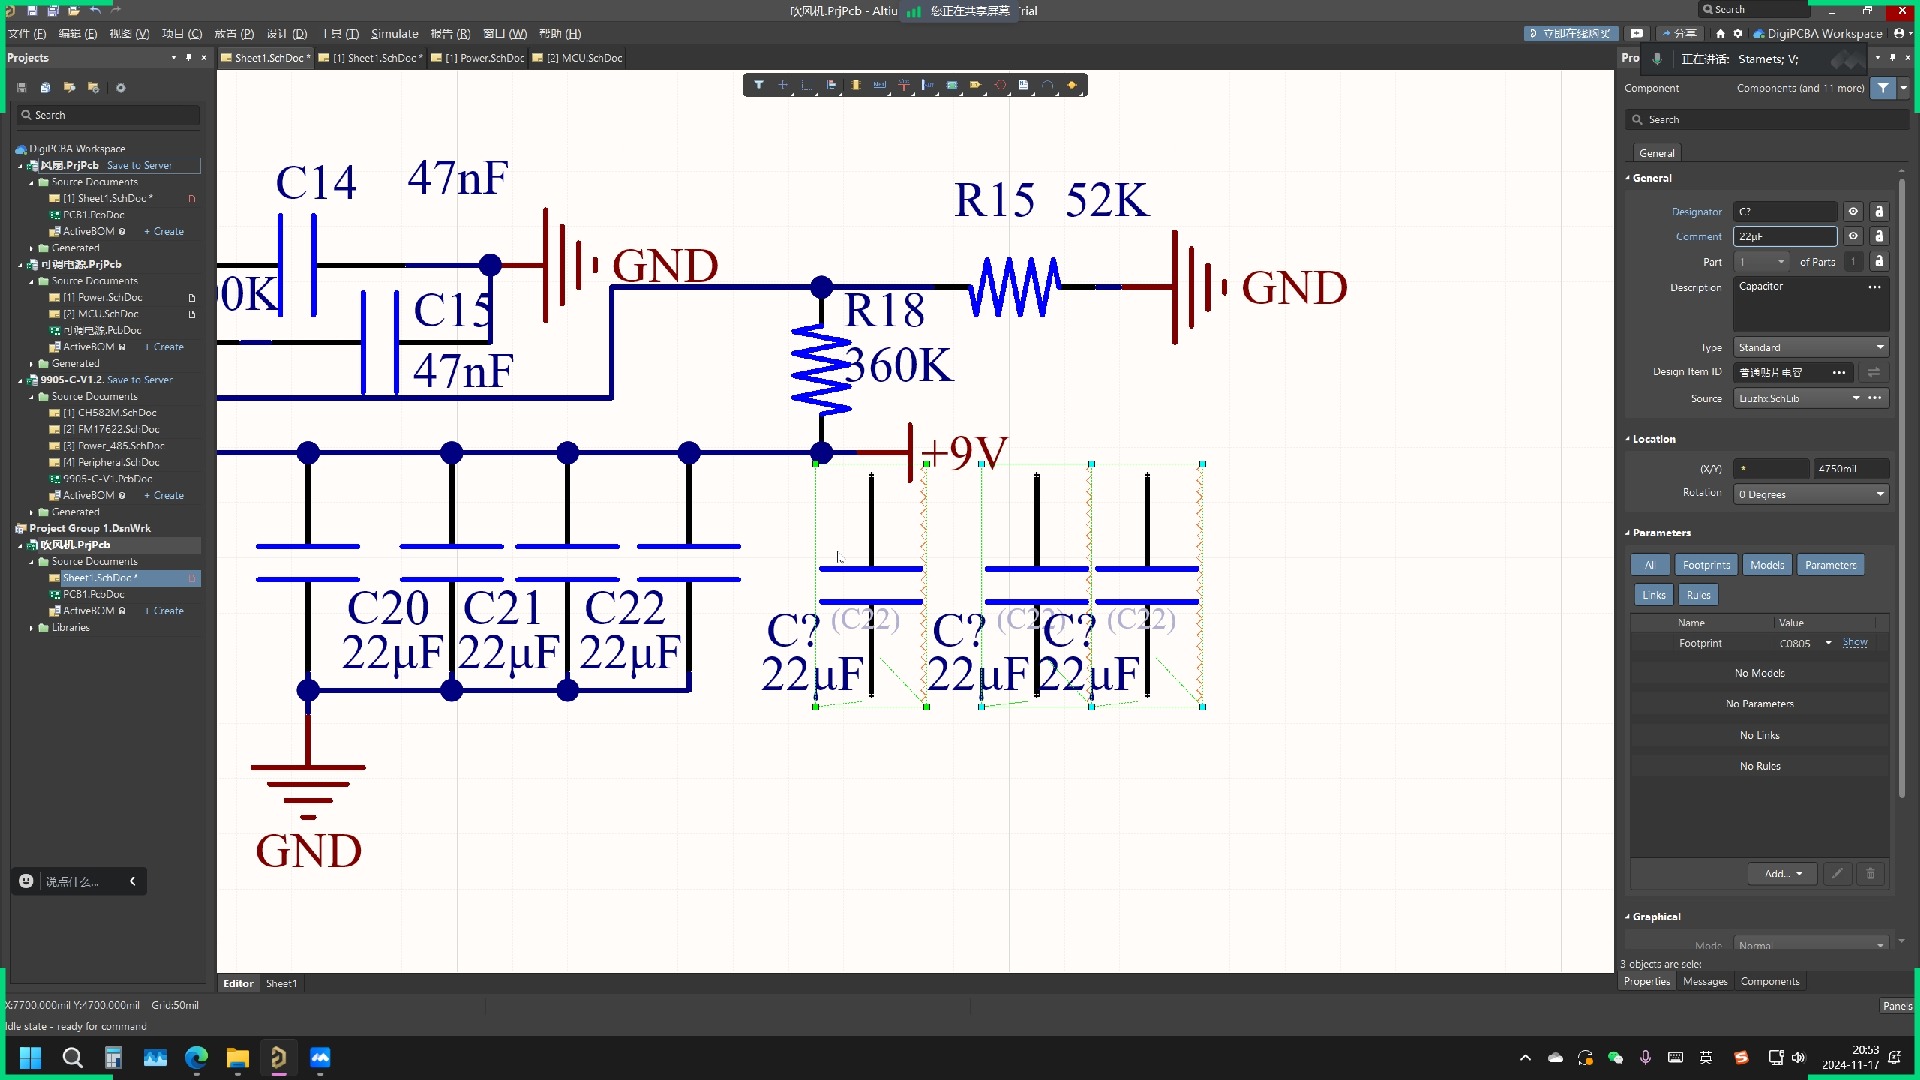Click the Show link for footprint

pos(1855,643)
